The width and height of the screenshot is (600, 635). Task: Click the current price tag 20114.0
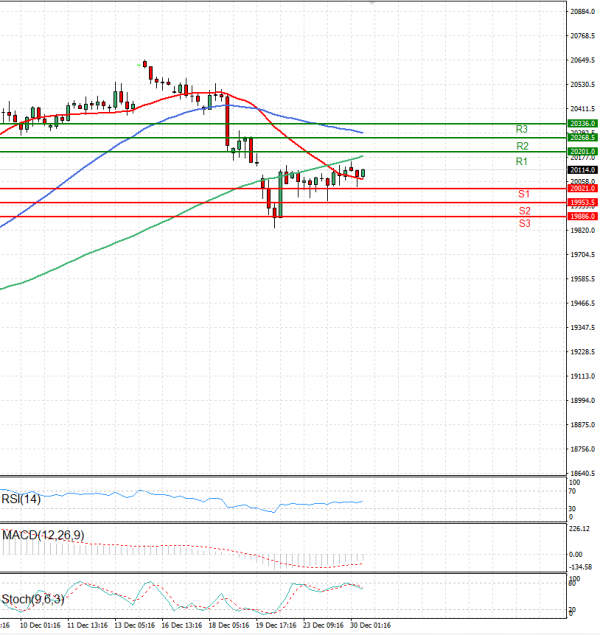pos(582,170)
